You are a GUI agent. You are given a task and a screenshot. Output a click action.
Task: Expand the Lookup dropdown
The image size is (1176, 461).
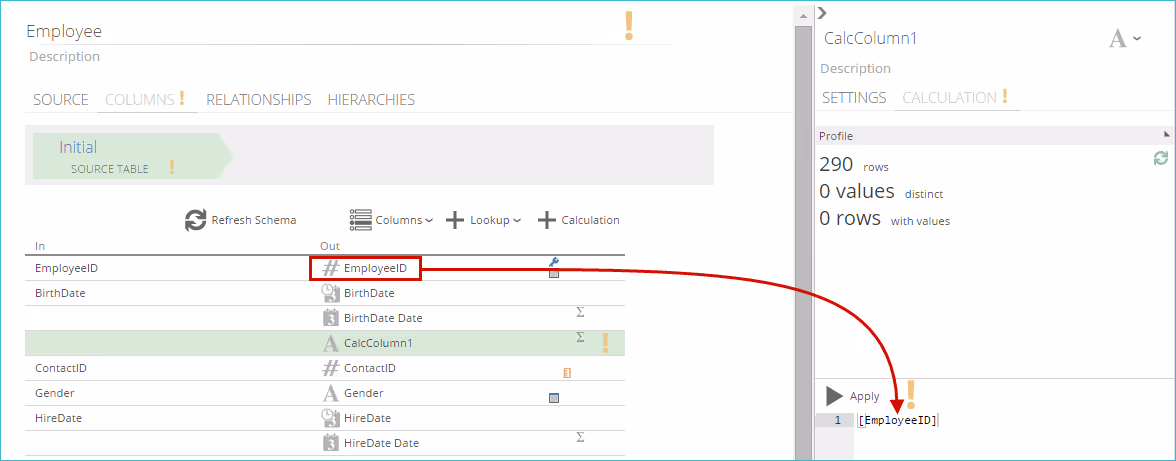(x=483, y=220)
